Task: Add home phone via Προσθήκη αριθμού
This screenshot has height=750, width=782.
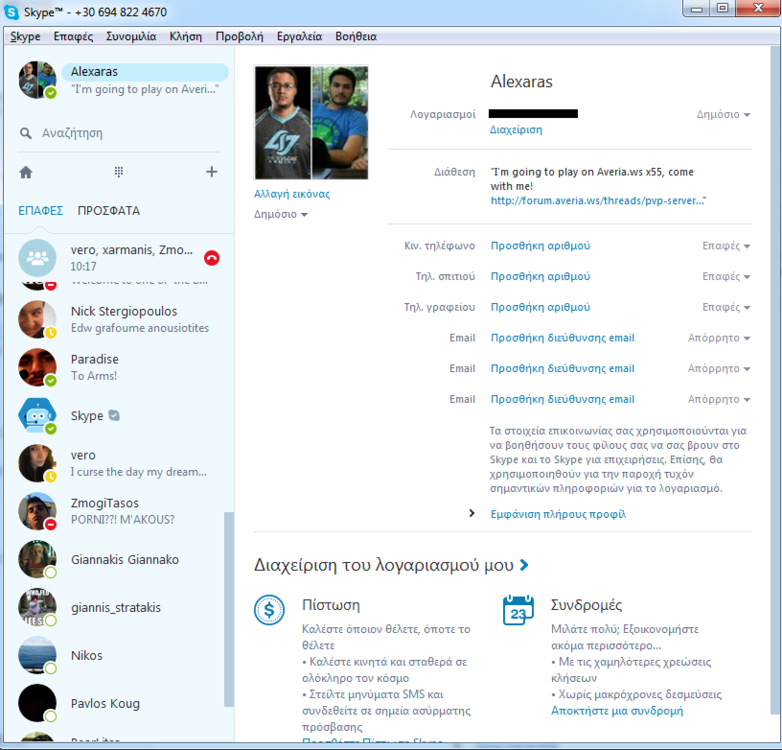Action: (540, 276)
